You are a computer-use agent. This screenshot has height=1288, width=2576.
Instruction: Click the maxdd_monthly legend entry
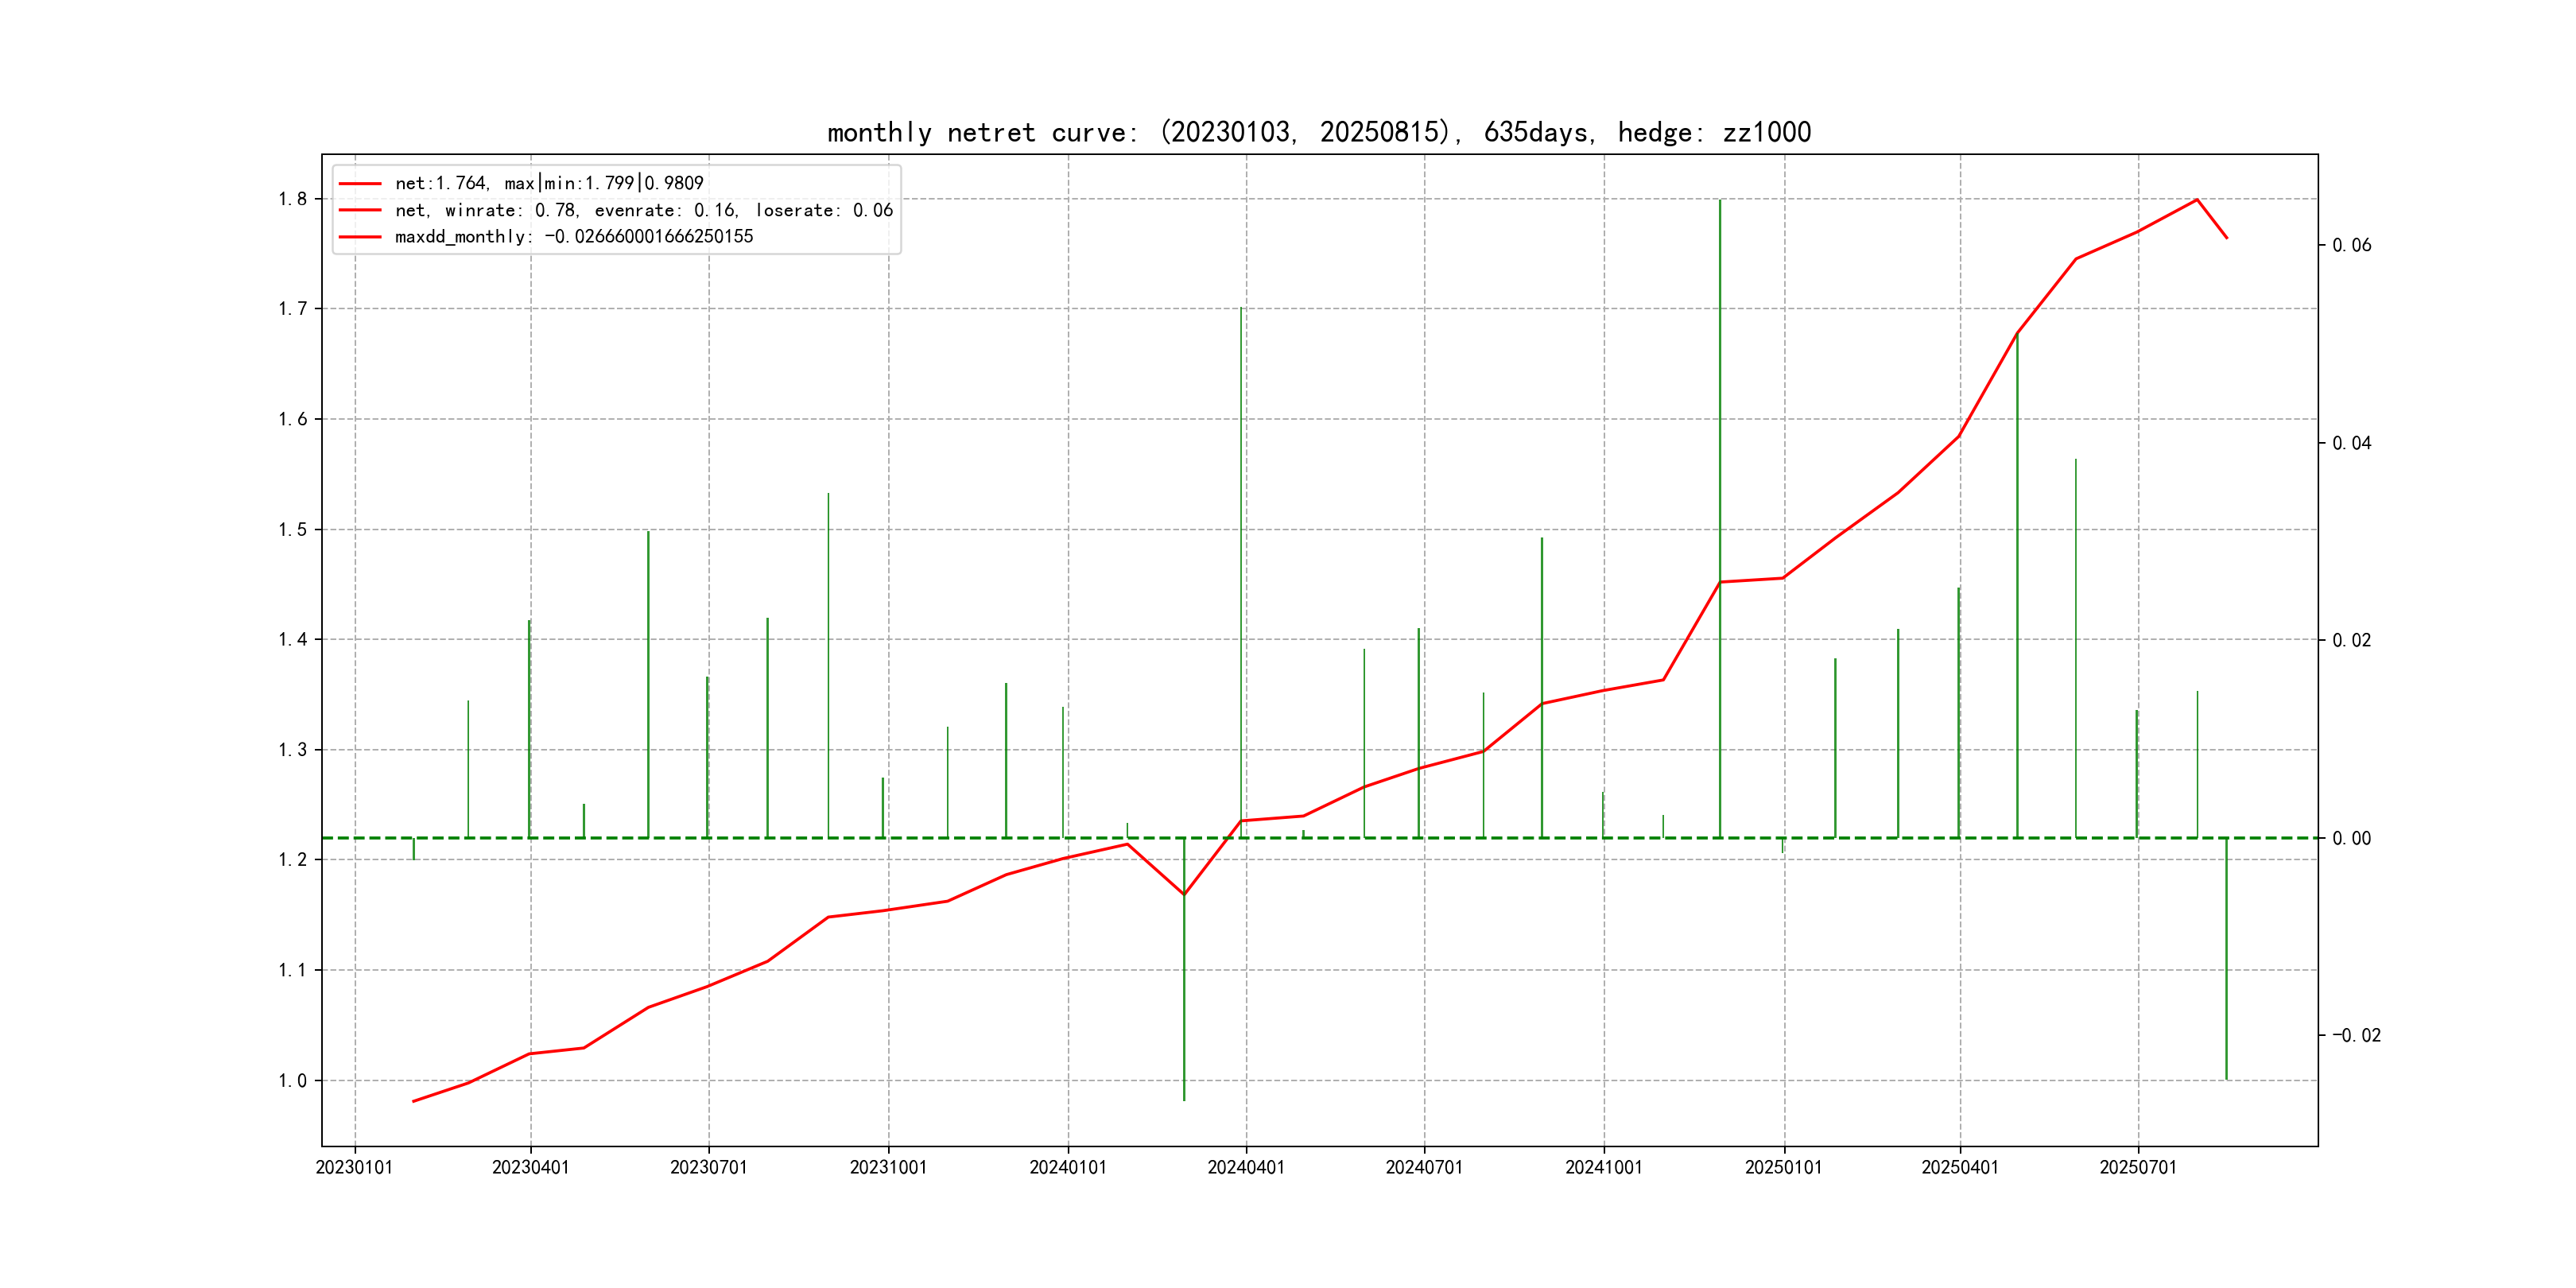click(573, 237)
